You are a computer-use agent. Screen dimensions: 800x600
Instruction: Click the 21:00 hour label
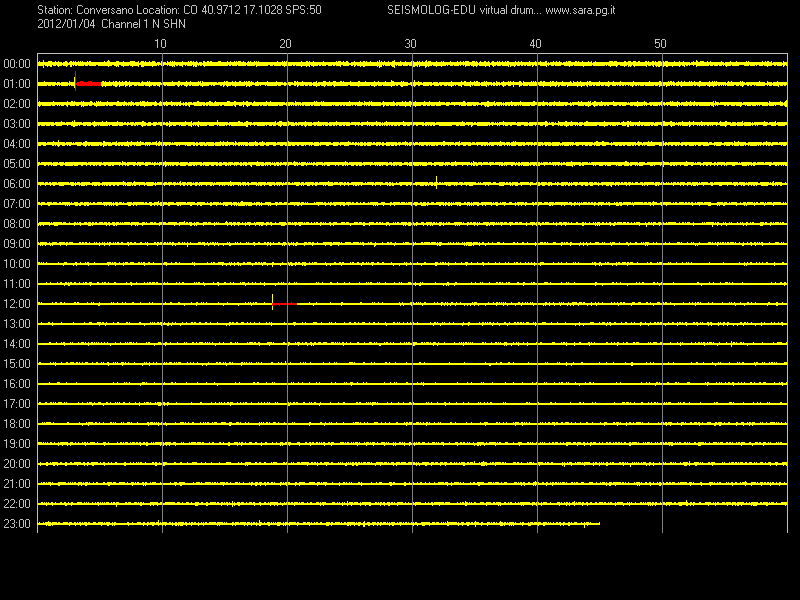click(x=17, y=484)
